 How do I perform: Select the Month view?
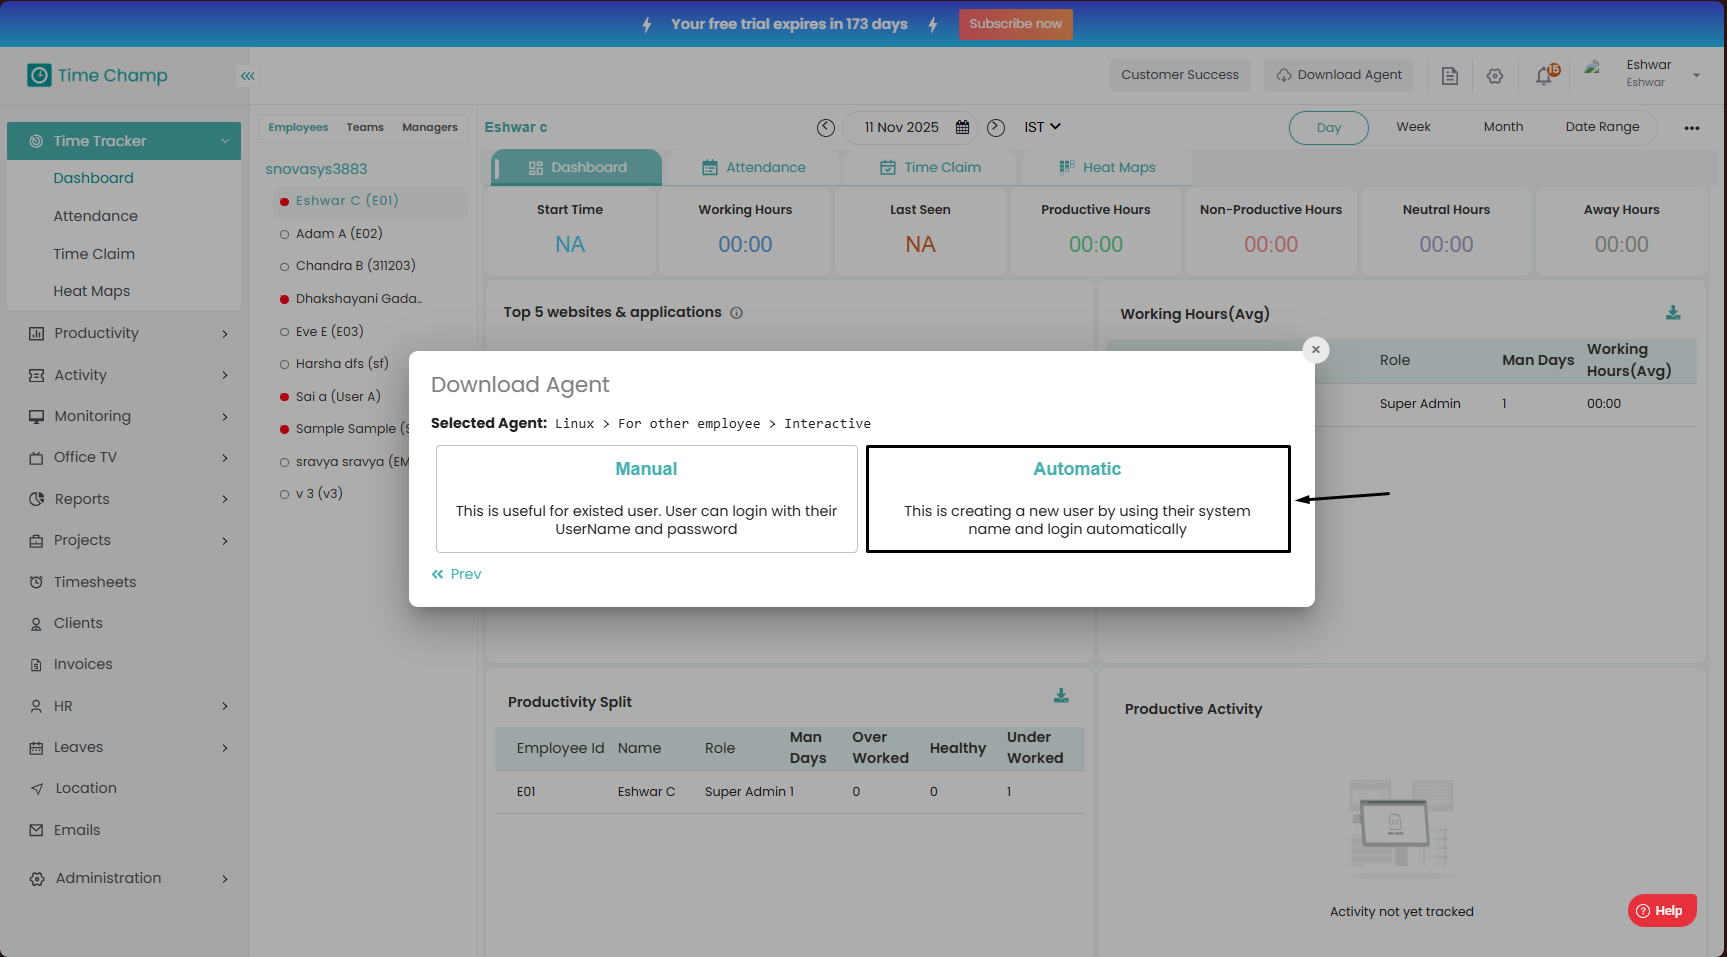1504,127
